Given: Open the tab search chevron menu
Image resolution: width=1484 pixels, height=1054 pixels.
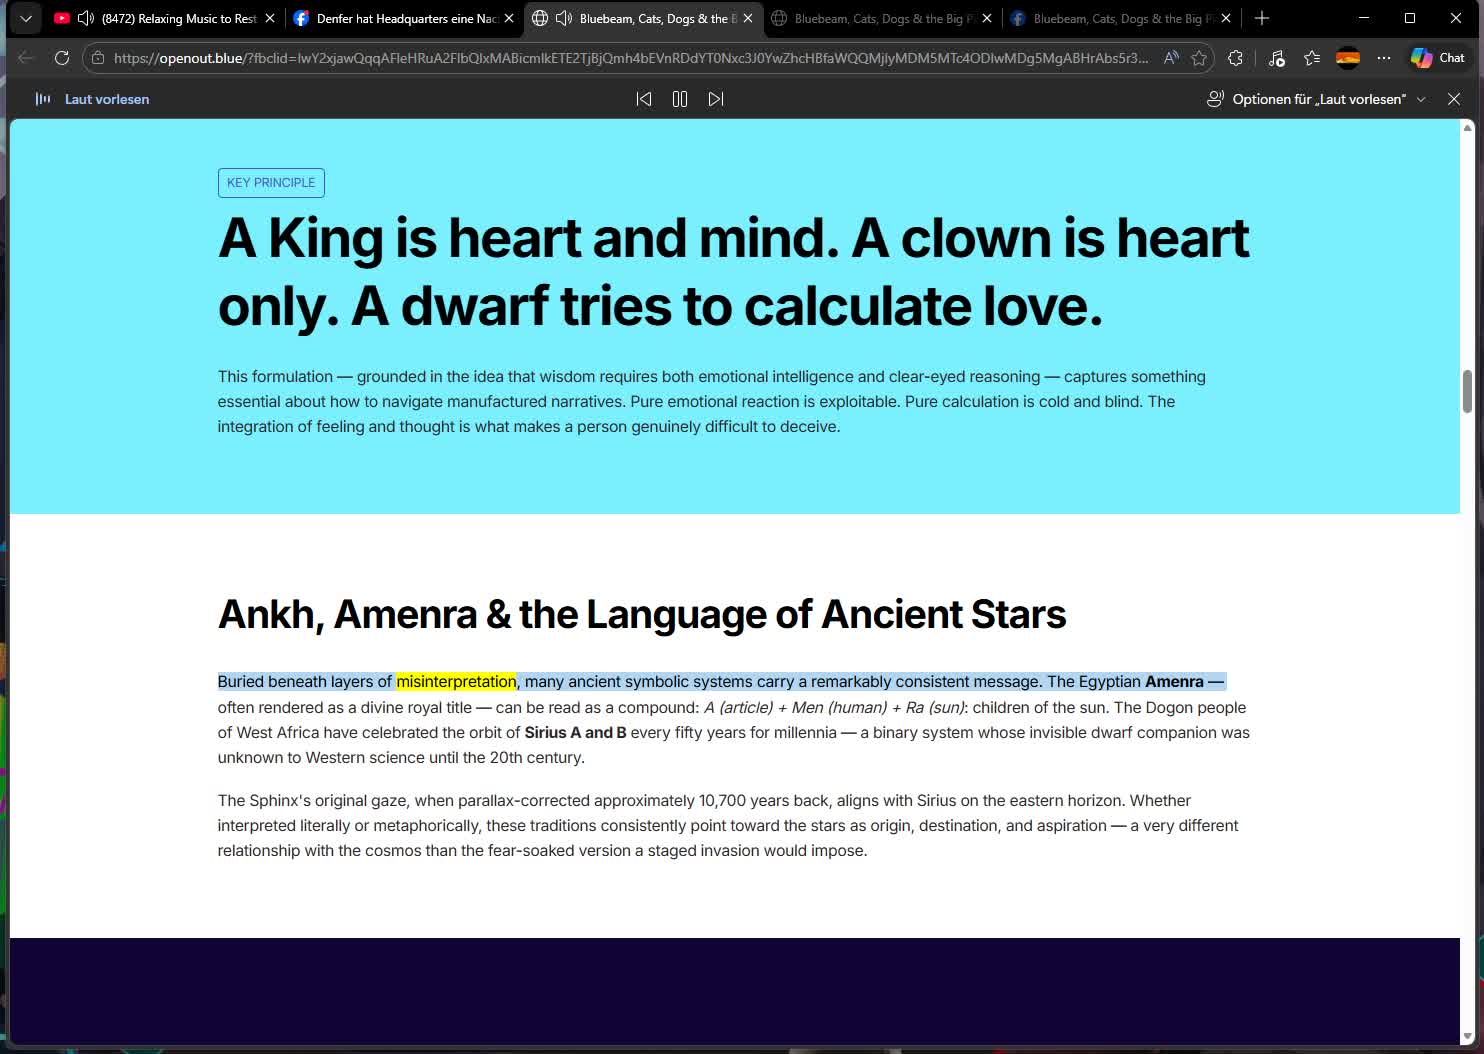Looking at the screenshot, I should [x=26, y=18].
